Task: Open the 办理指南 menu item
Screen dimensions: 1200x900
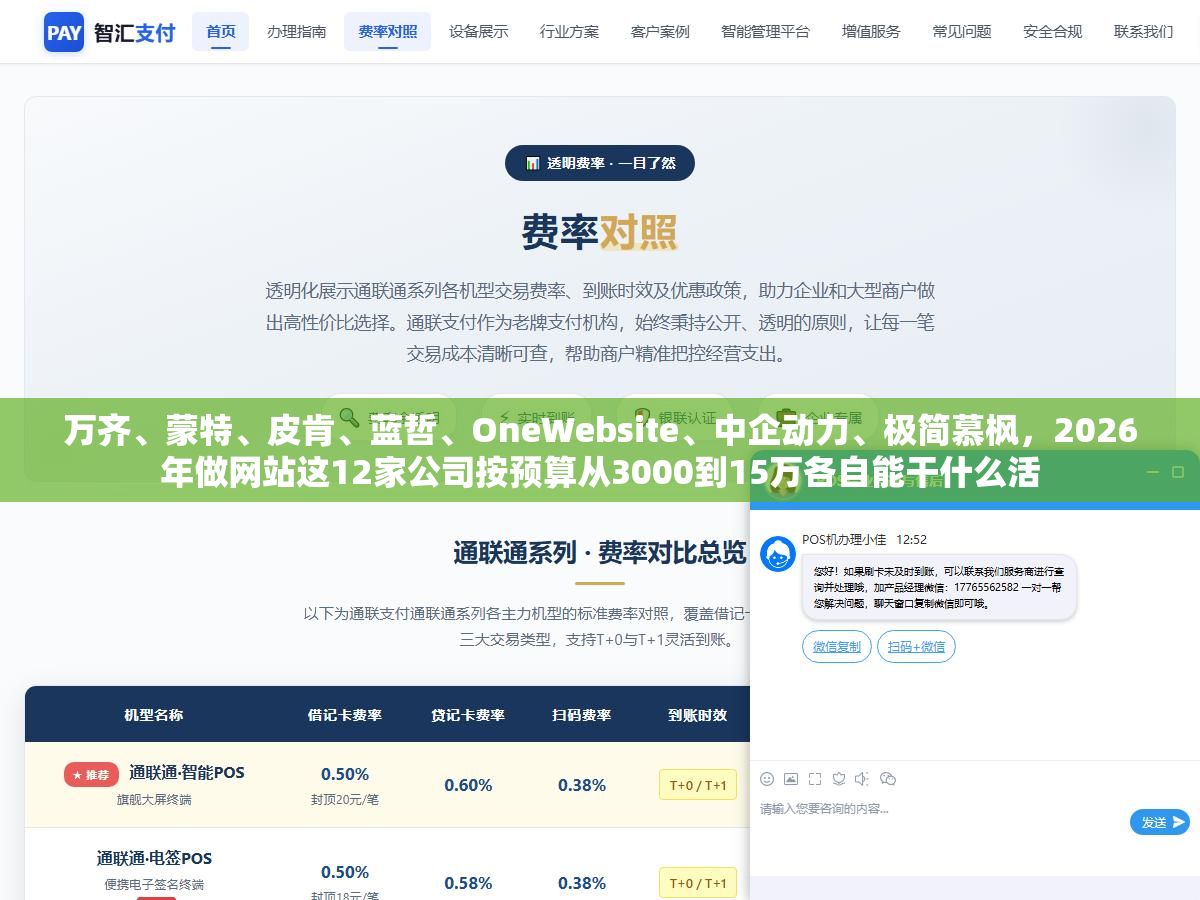Action: point(296,32)
